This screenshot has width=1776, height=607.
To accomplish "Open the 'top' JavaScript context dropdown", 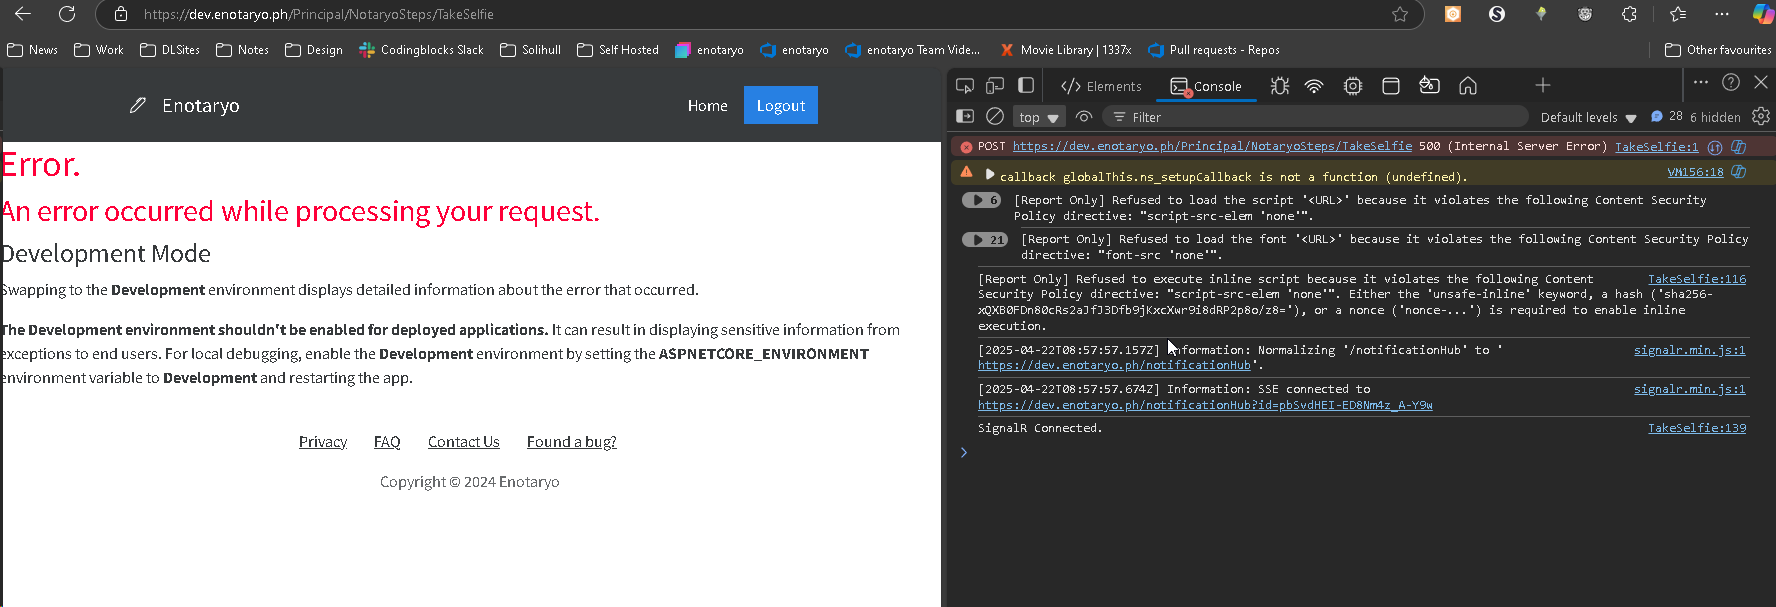I will pos(1039,118).
